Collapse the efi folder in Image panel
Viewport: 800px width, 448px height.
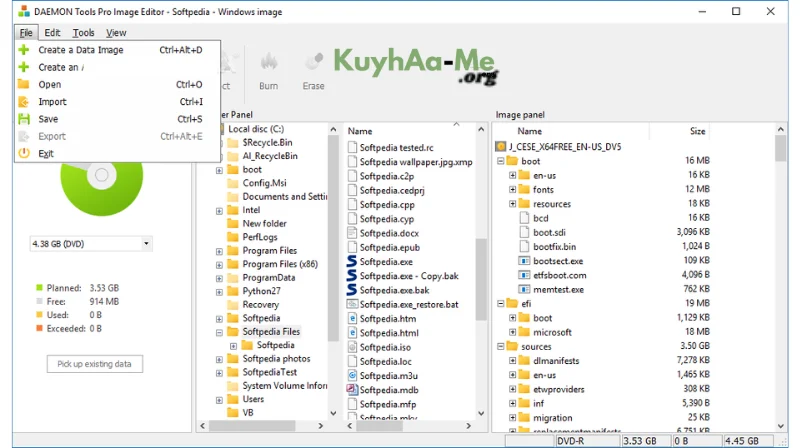point(501,304)
